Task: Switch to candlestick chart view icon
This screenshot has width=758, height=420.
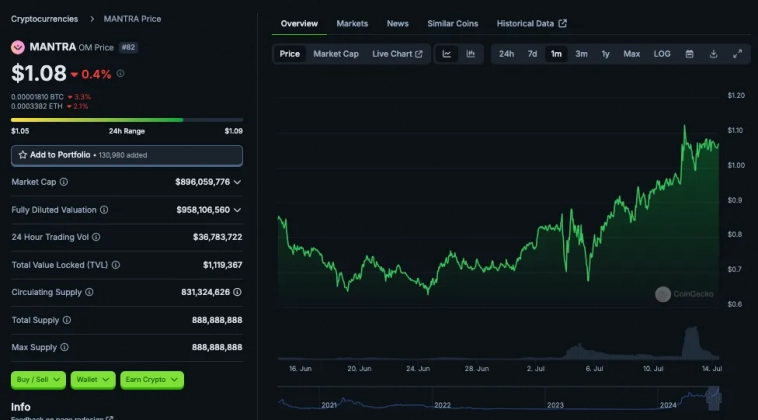Action: pos(470,54)
